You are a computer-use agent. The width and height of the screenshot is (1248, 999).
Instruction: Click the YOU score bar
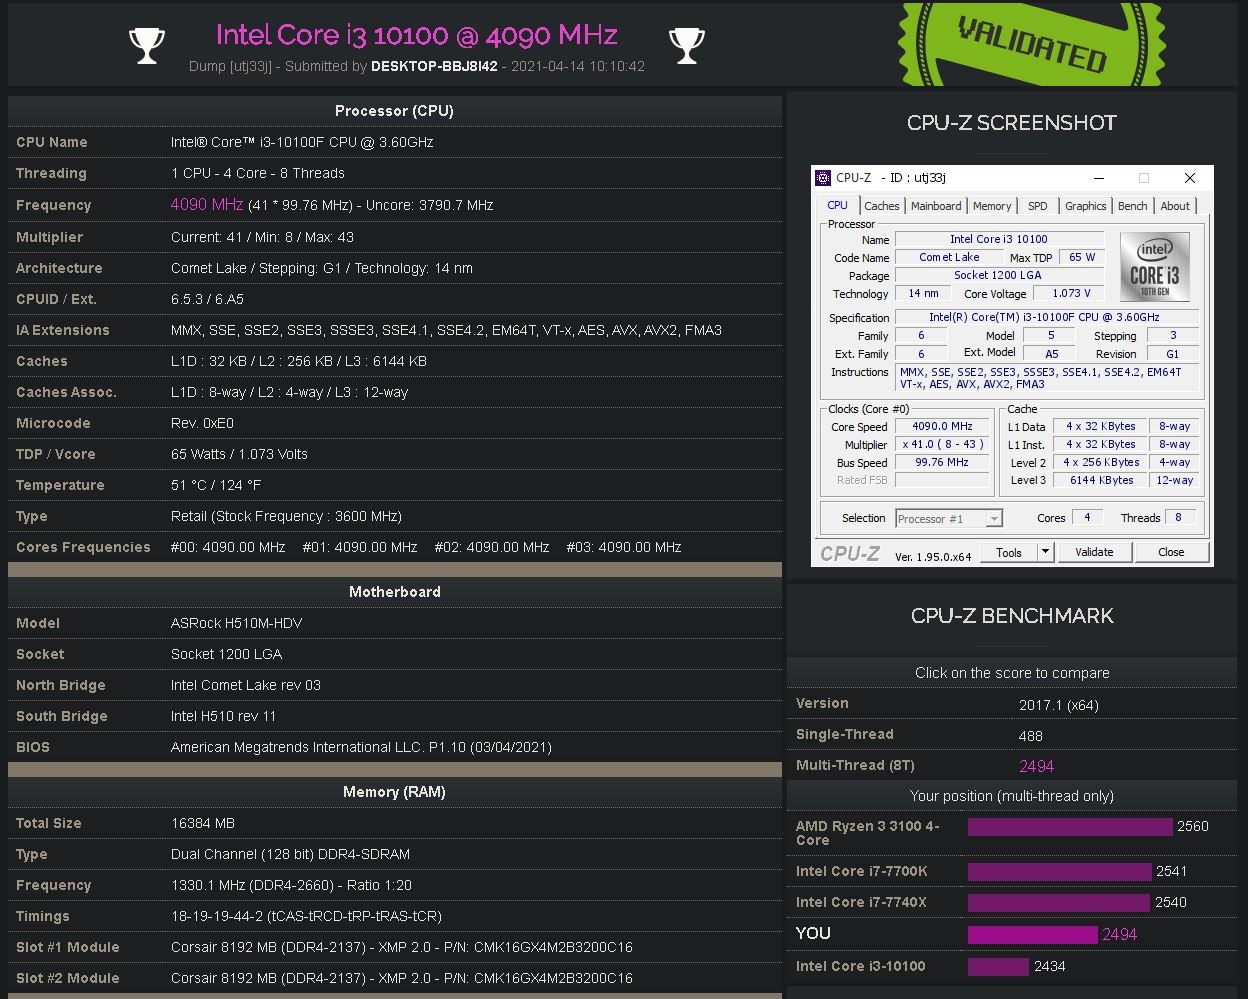[x=1033, y=935]
